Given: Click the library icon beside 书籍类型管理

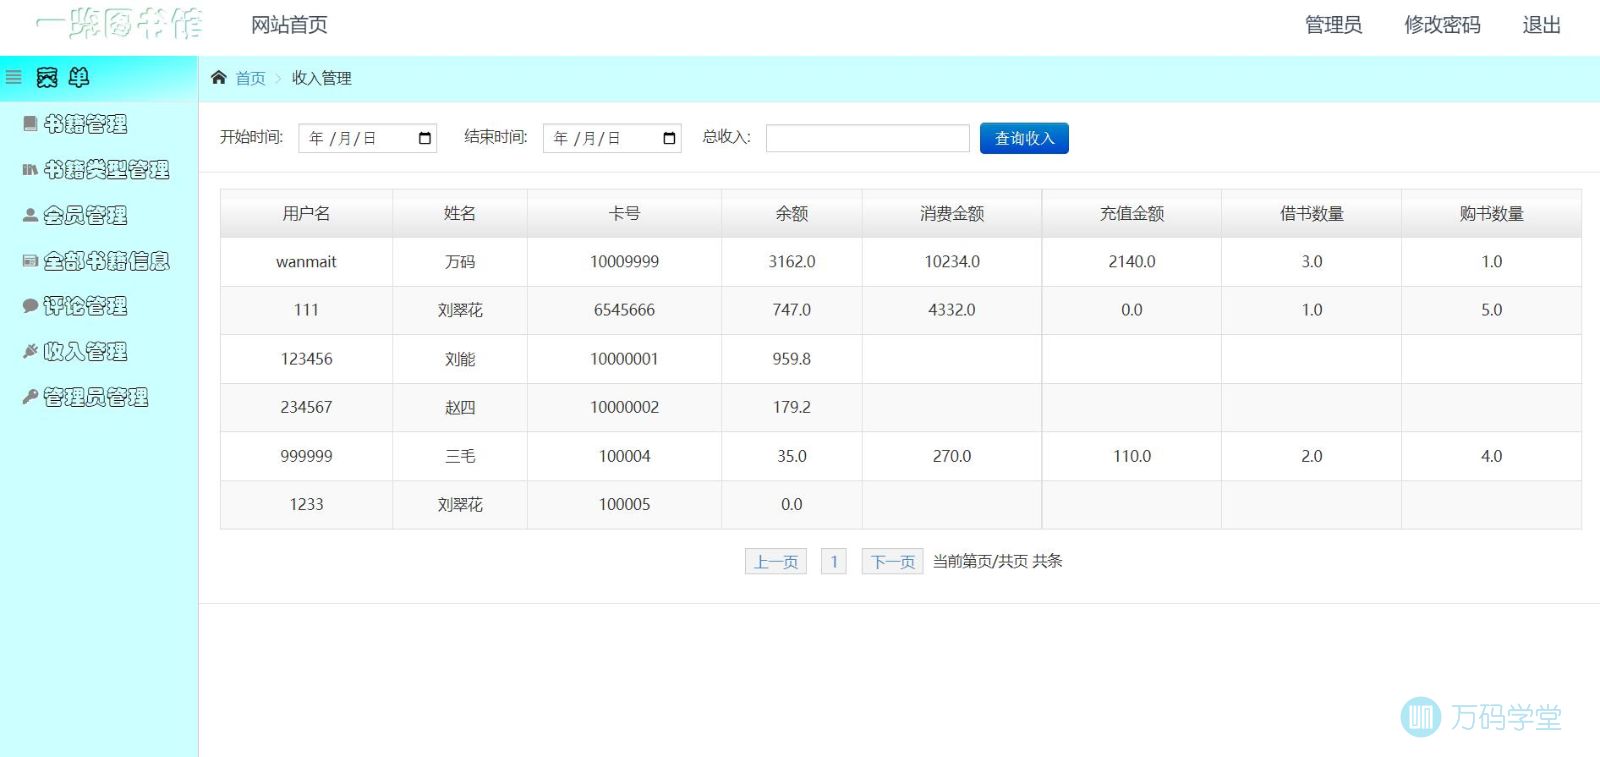Looking at the screenshot, I should click(31, 170).
